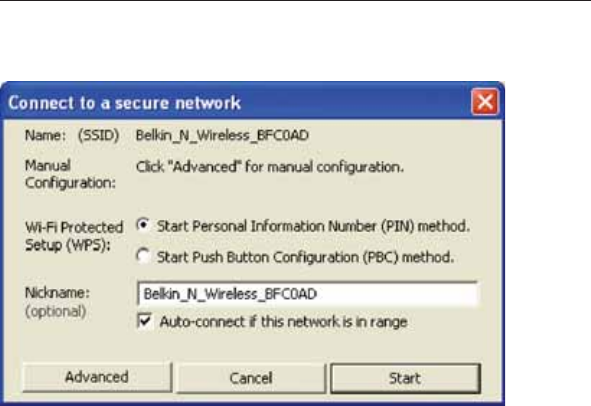Image resolution: width=591 pixels, height=406 pixels.
Task: Click into the Nickname text field
Action: pos(308,294)
